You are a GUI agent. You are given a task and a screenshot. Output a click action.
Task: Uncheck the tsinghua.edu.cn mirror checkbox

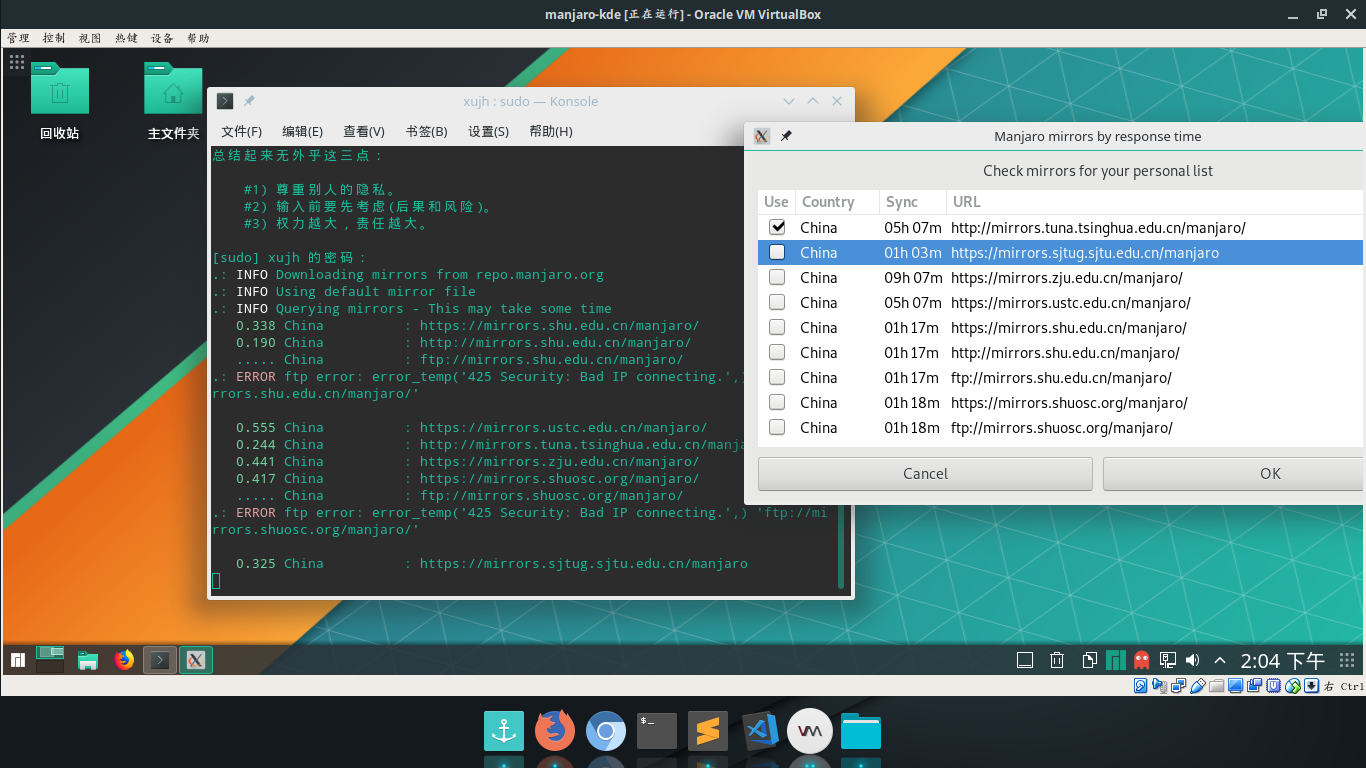pyautogui.click(x=777, y=227)
